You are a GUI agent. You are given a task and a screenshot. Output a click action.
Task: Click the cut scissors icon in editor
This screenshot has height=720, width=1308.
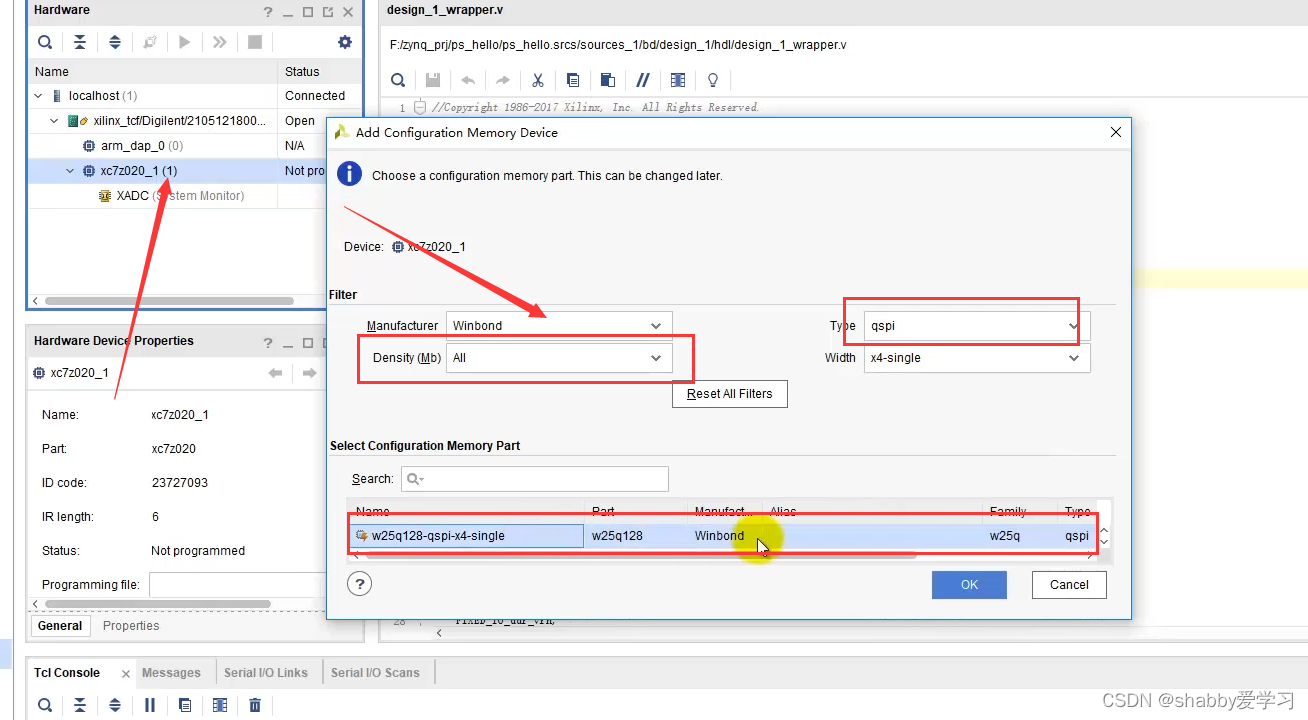(x=538, y=80)
